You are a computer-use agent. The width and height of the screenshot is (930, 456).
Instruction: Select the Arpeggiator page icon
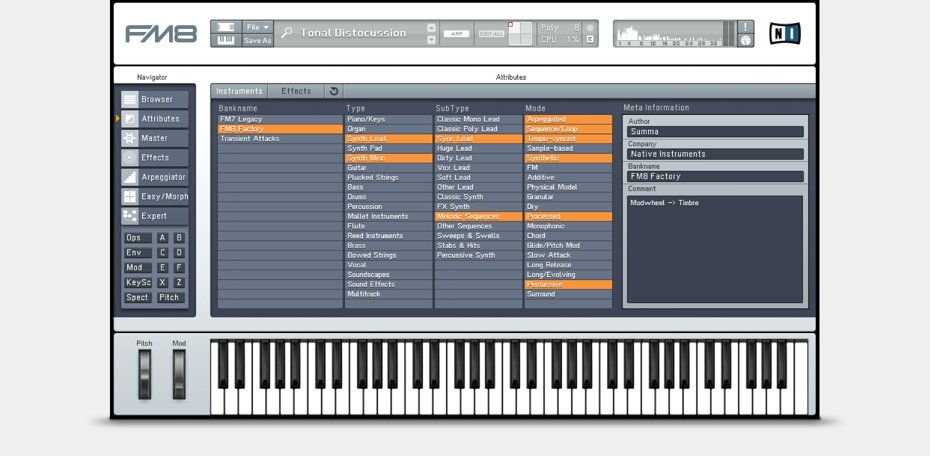tap(130, 177)
